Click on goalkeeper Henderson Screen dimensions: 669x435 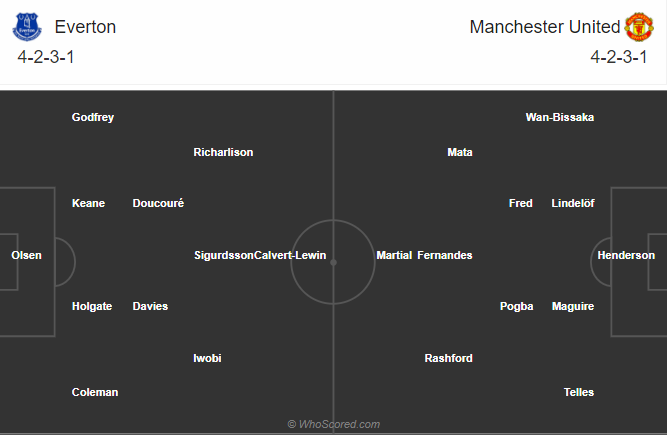(x=626, y=255)
